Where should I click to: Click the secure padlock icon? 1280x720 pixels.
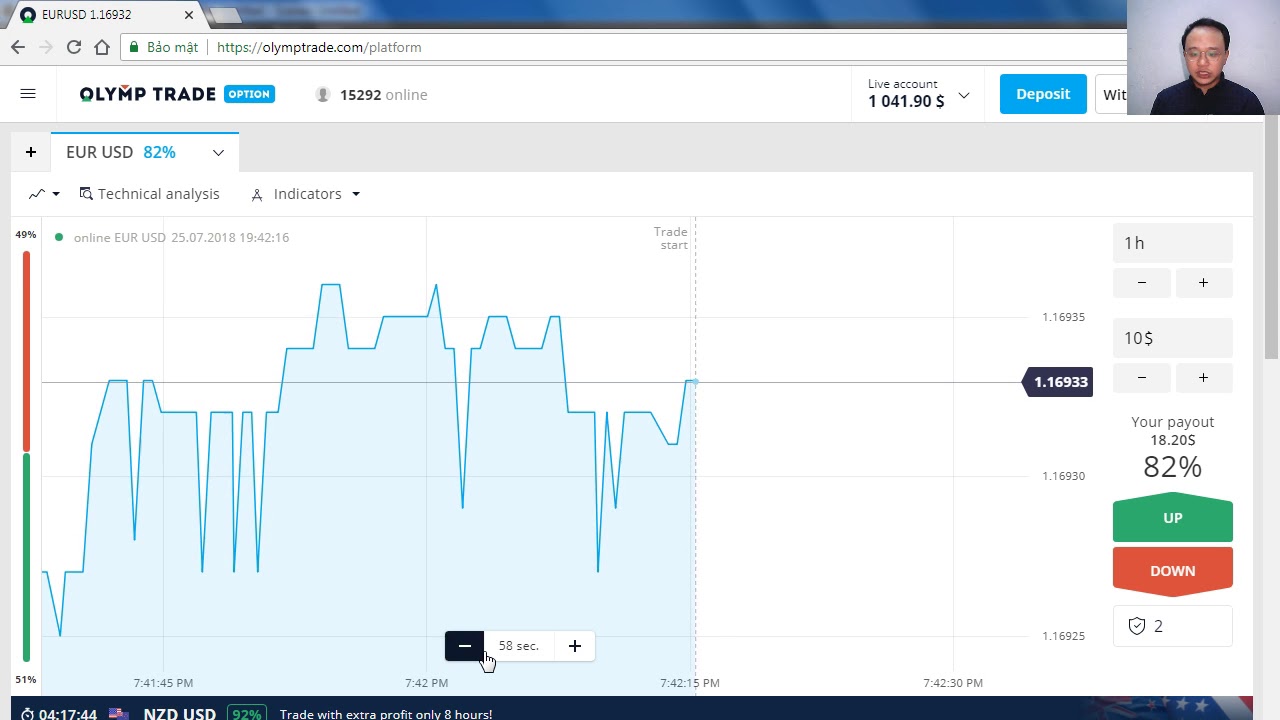pos(134,47)
